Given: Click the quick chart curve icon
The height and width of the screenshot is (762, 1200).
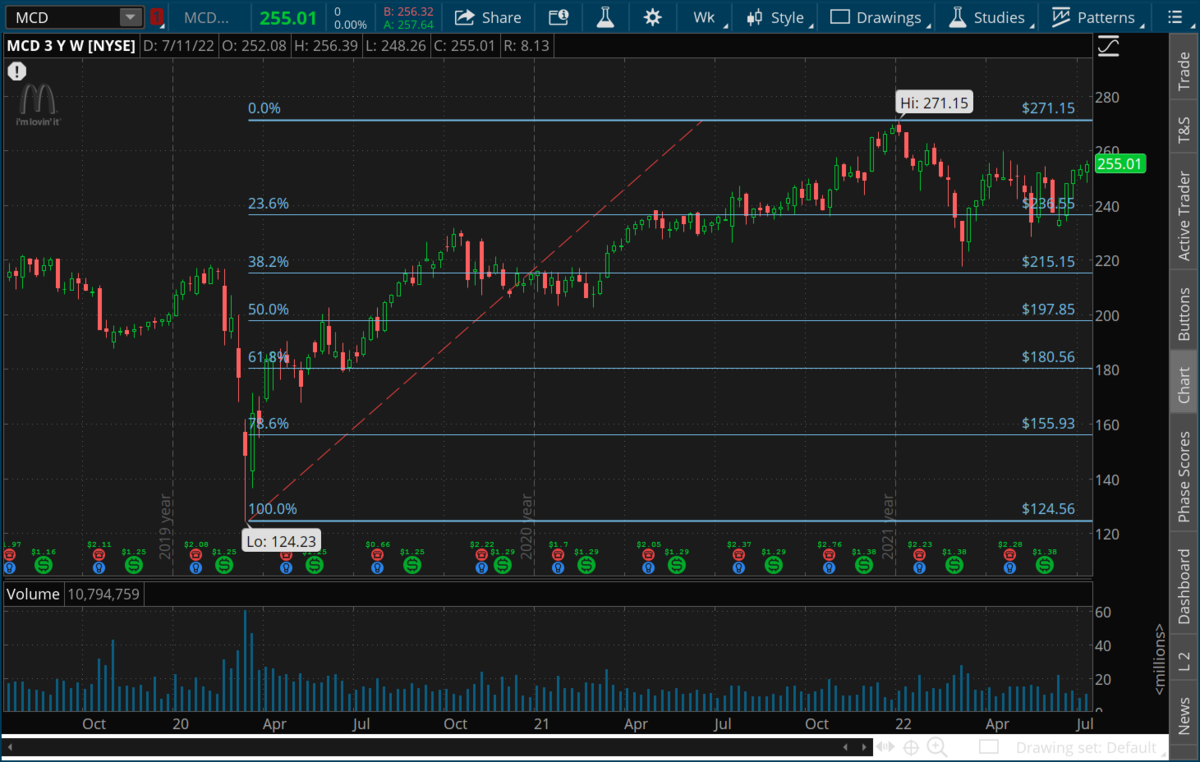Looking at the screenshot, I should (x=1107, y=46).
